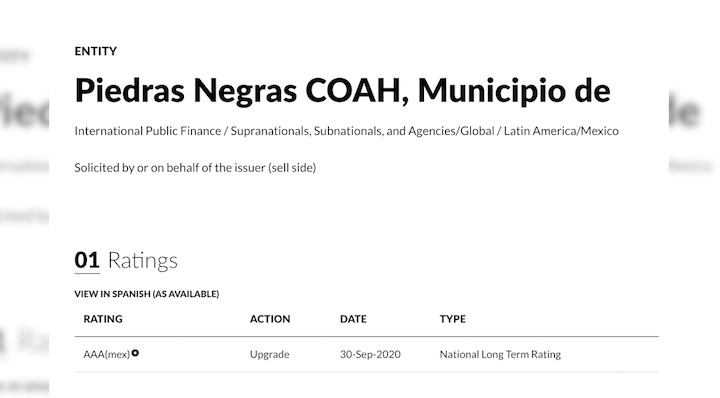Screen dimensions: 720x398
Task: Click the word Ratings in section heading
Action: point(143,261)
